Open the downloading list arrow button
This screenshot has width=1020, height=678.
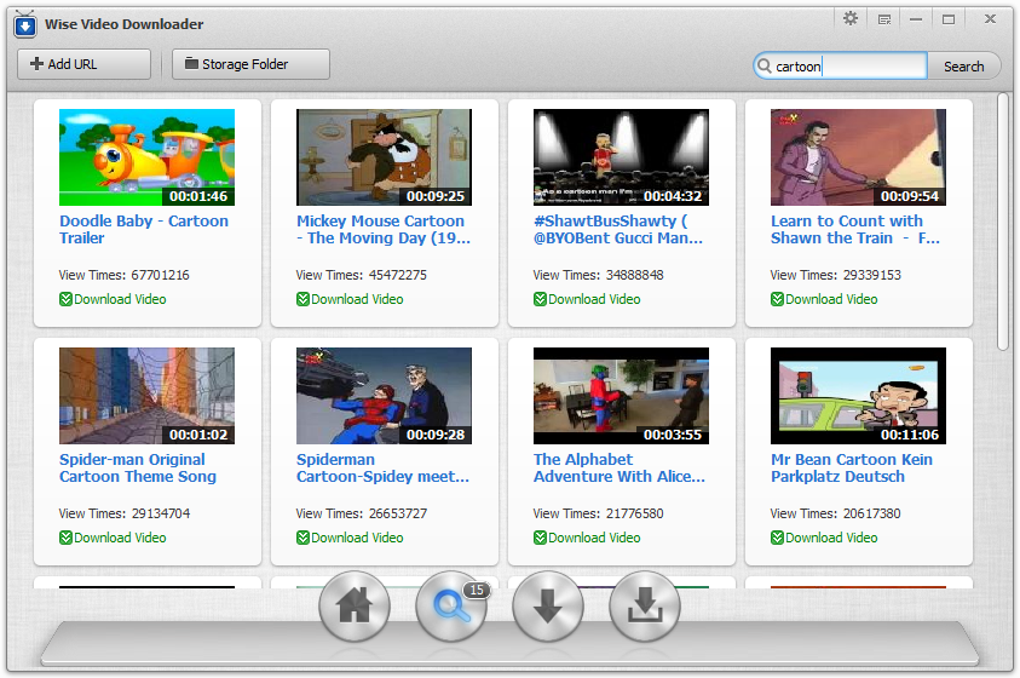coord(548,606)
